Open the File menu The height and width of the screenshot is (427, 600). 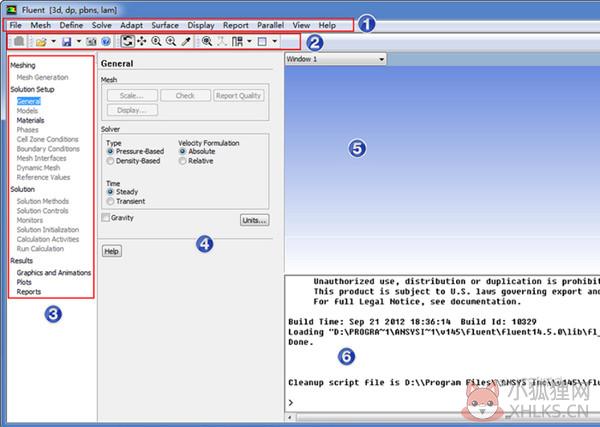point(15,25)
